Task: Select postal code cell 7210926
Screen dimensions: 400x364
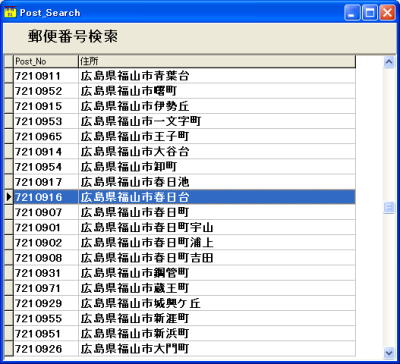Action: click(46, 349)
